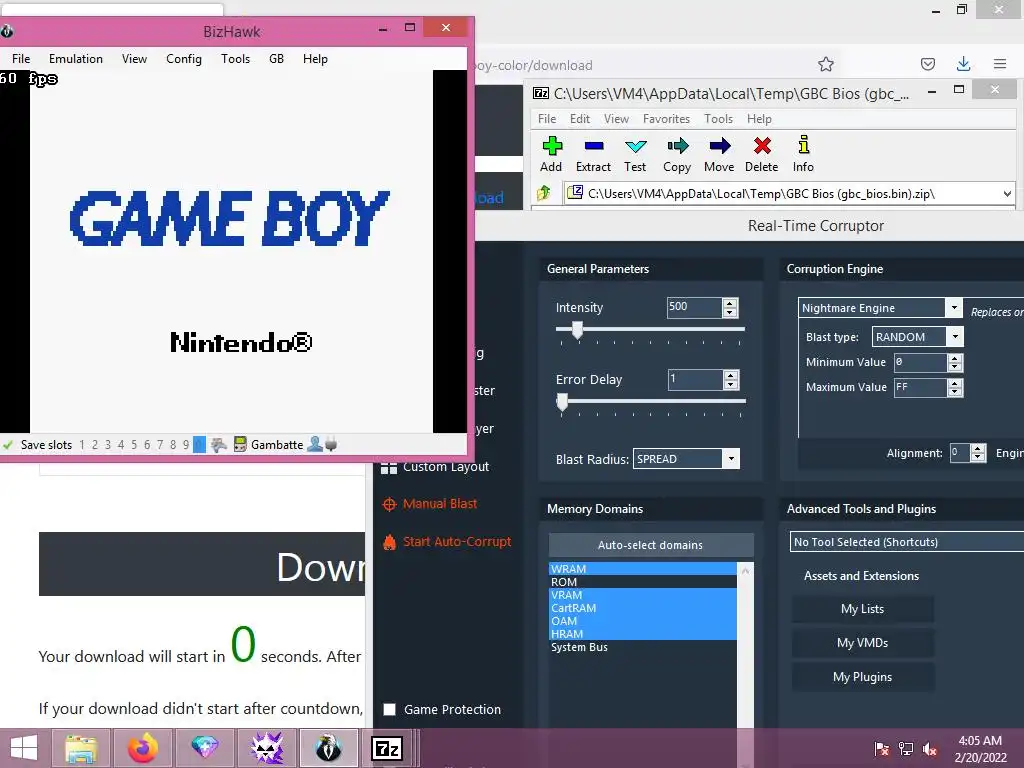Increase the Error Delay spinner
Image resolution: width=1024 pixels, height=768 pixels.
pyautogui.click(x=731, y=376)
